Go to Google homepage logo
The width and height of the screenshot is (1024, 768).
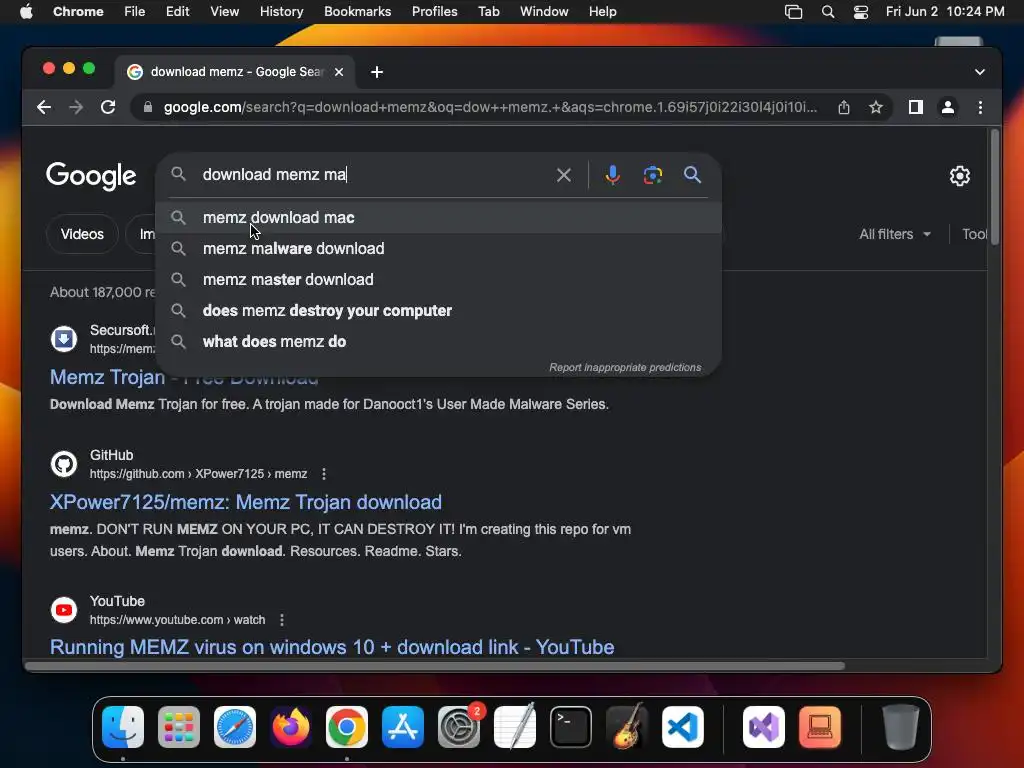click(91, 176)
